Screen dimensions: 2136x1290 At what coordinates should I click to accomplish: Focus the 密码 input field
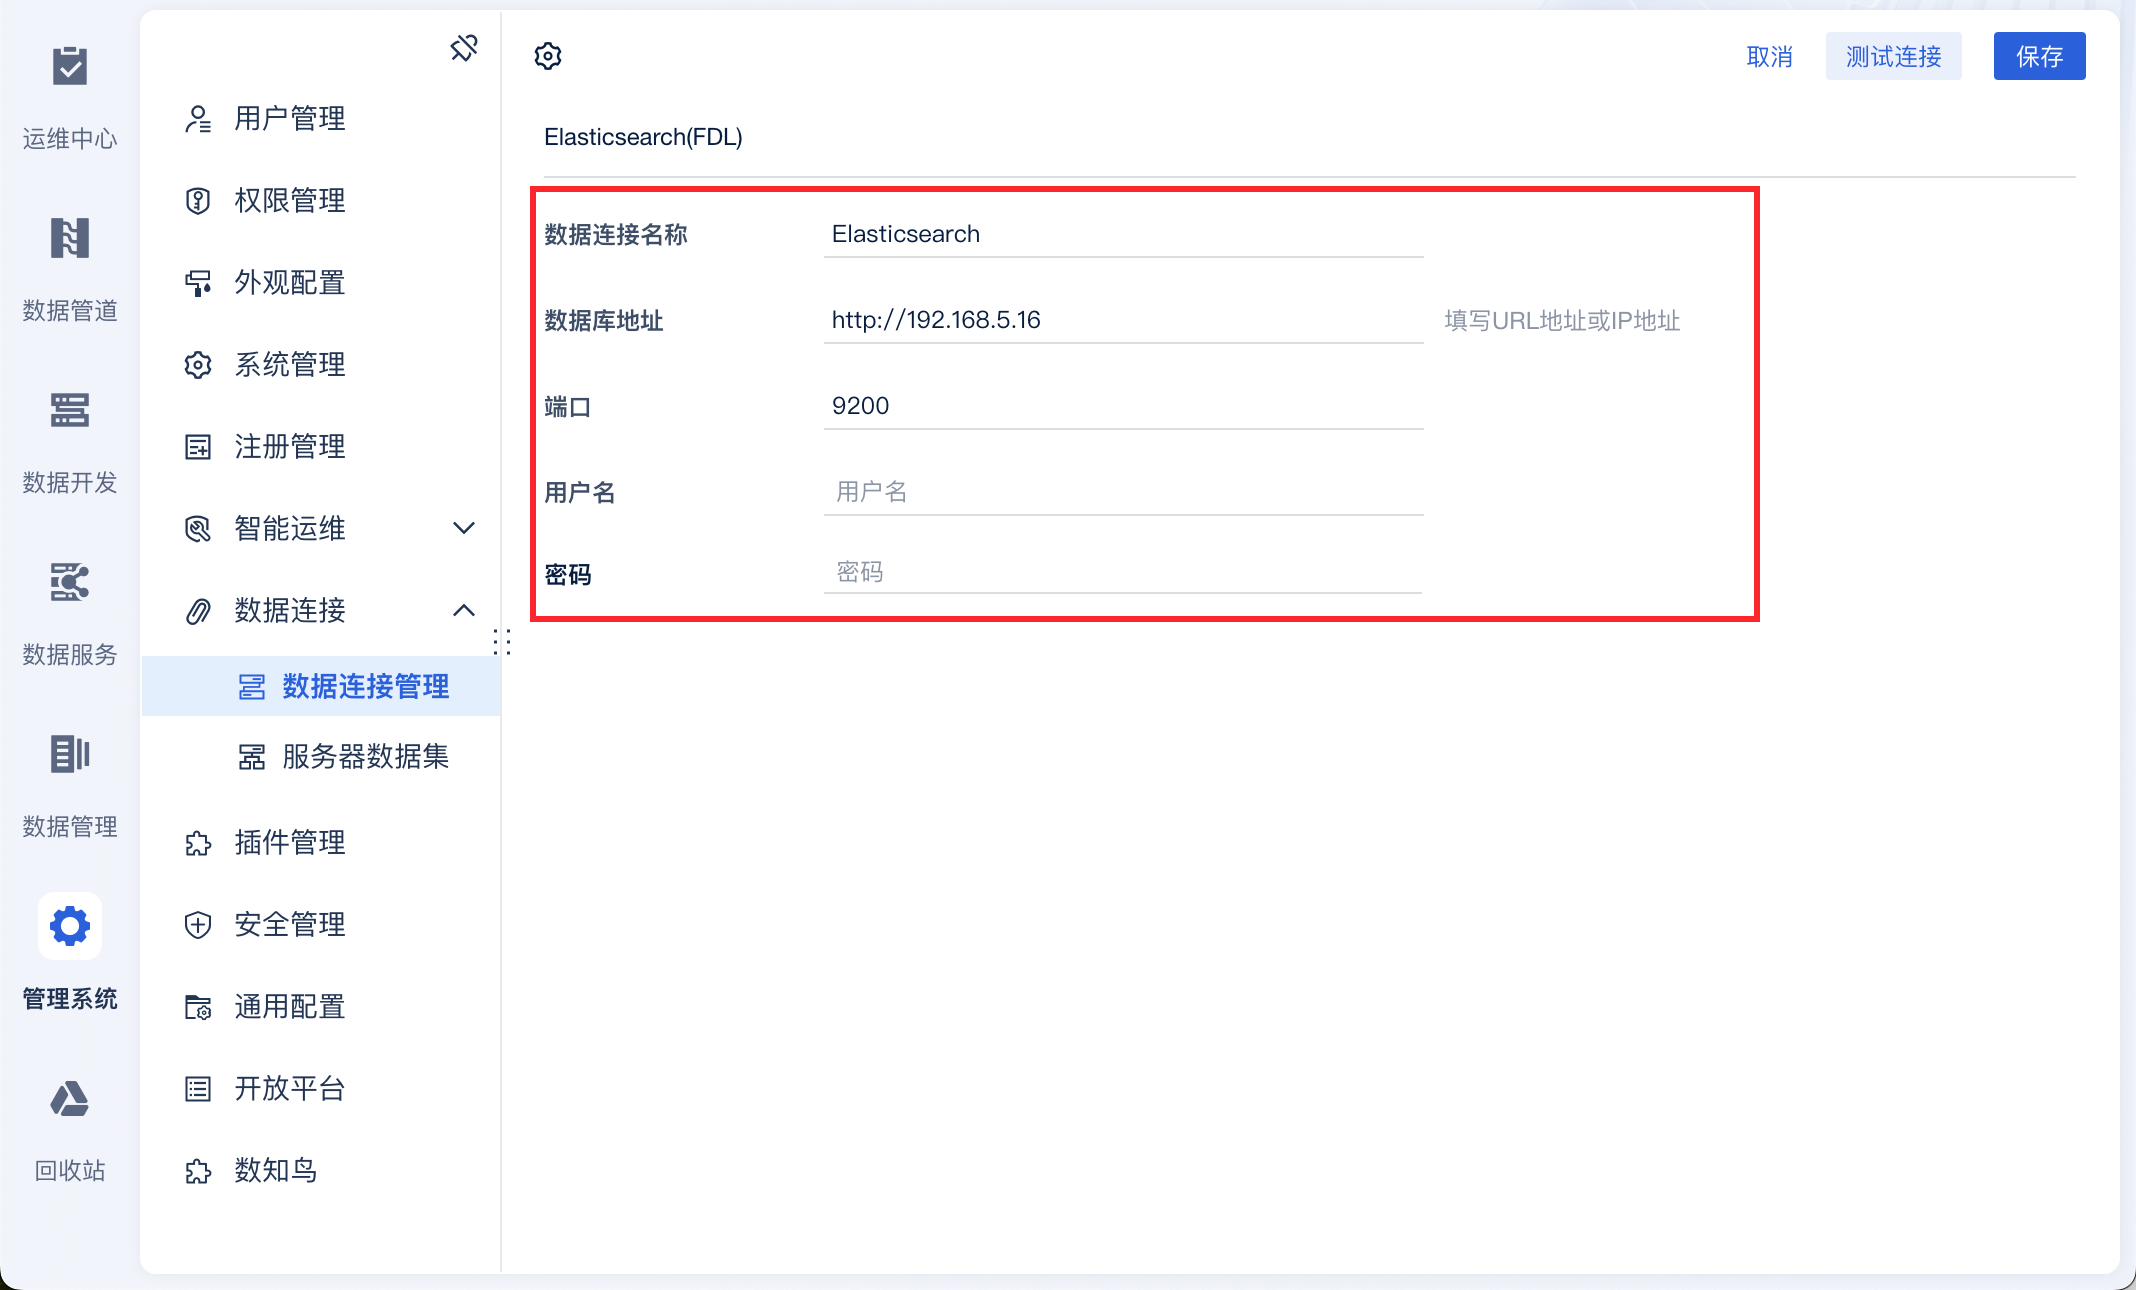pyautogui.click(x=1123, y=572)
